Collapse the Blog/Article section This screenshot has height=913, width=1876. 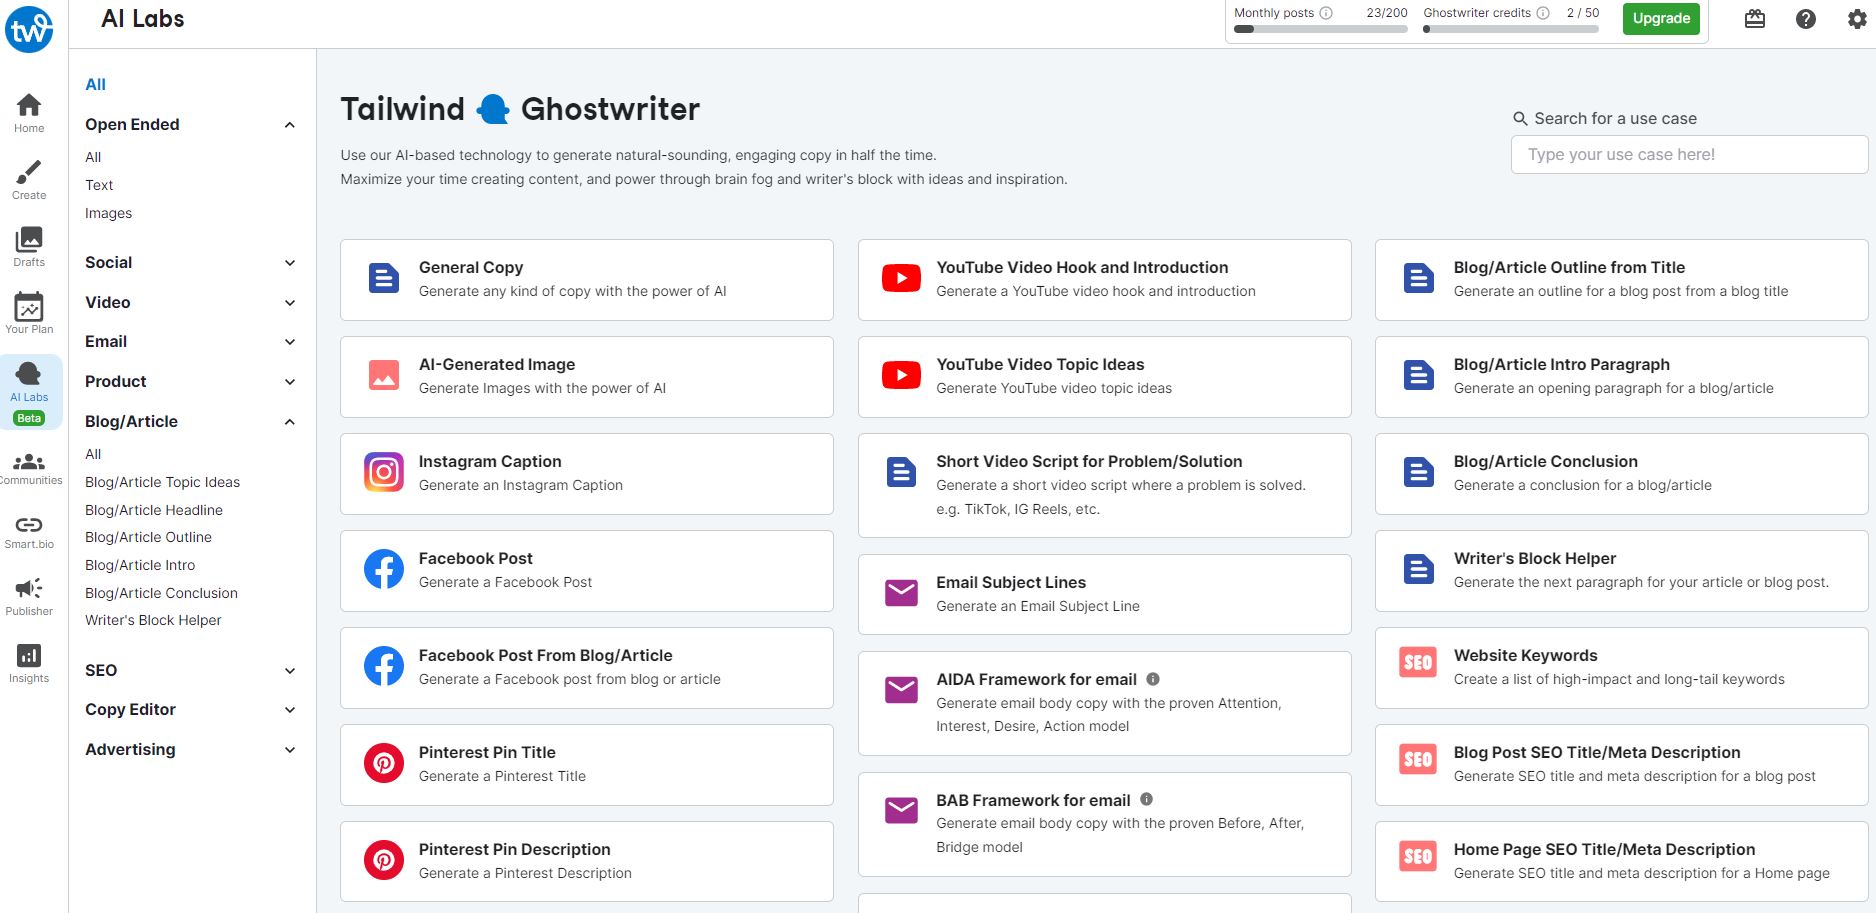click(x=290, y=422)
